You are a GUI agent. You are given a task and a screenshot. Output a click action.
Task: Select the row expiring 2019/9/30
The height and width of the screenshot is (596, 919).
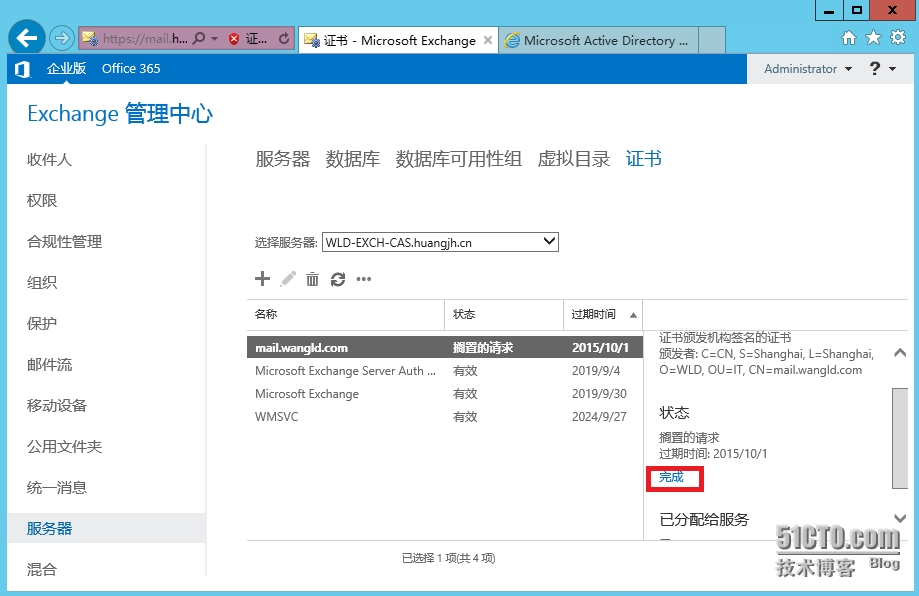click(x=445, y=394)
